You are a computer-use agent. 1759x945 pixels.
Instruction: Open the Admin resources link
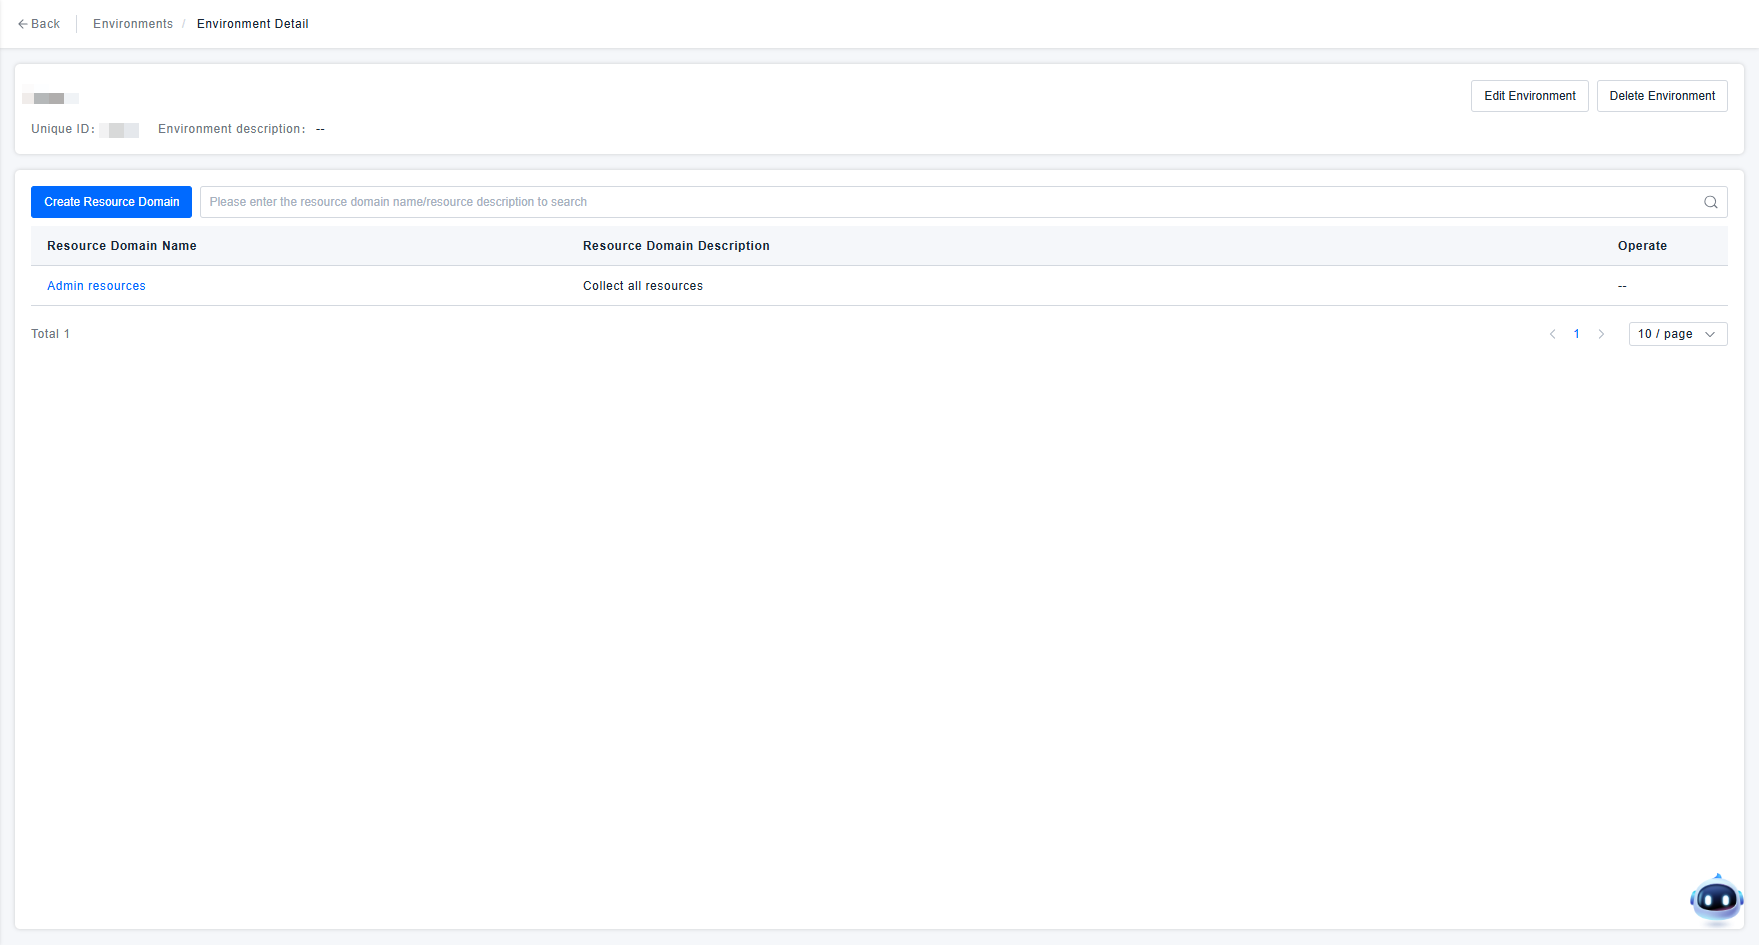point(96,286)
